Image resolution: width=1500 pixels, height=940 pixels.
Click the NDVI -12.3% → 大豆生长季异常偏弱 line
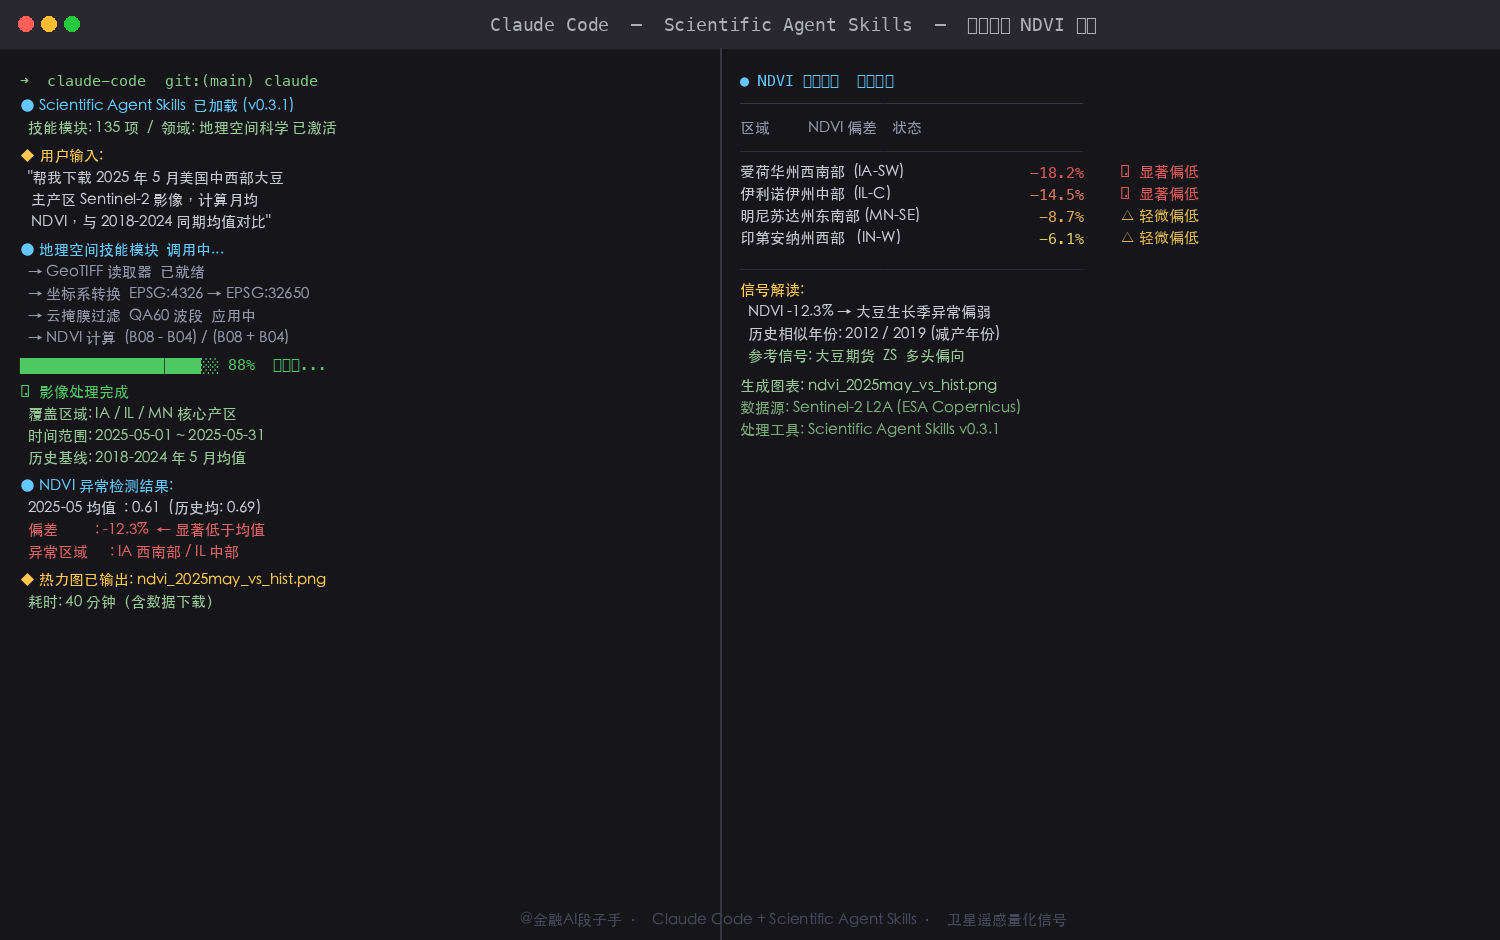869,311
